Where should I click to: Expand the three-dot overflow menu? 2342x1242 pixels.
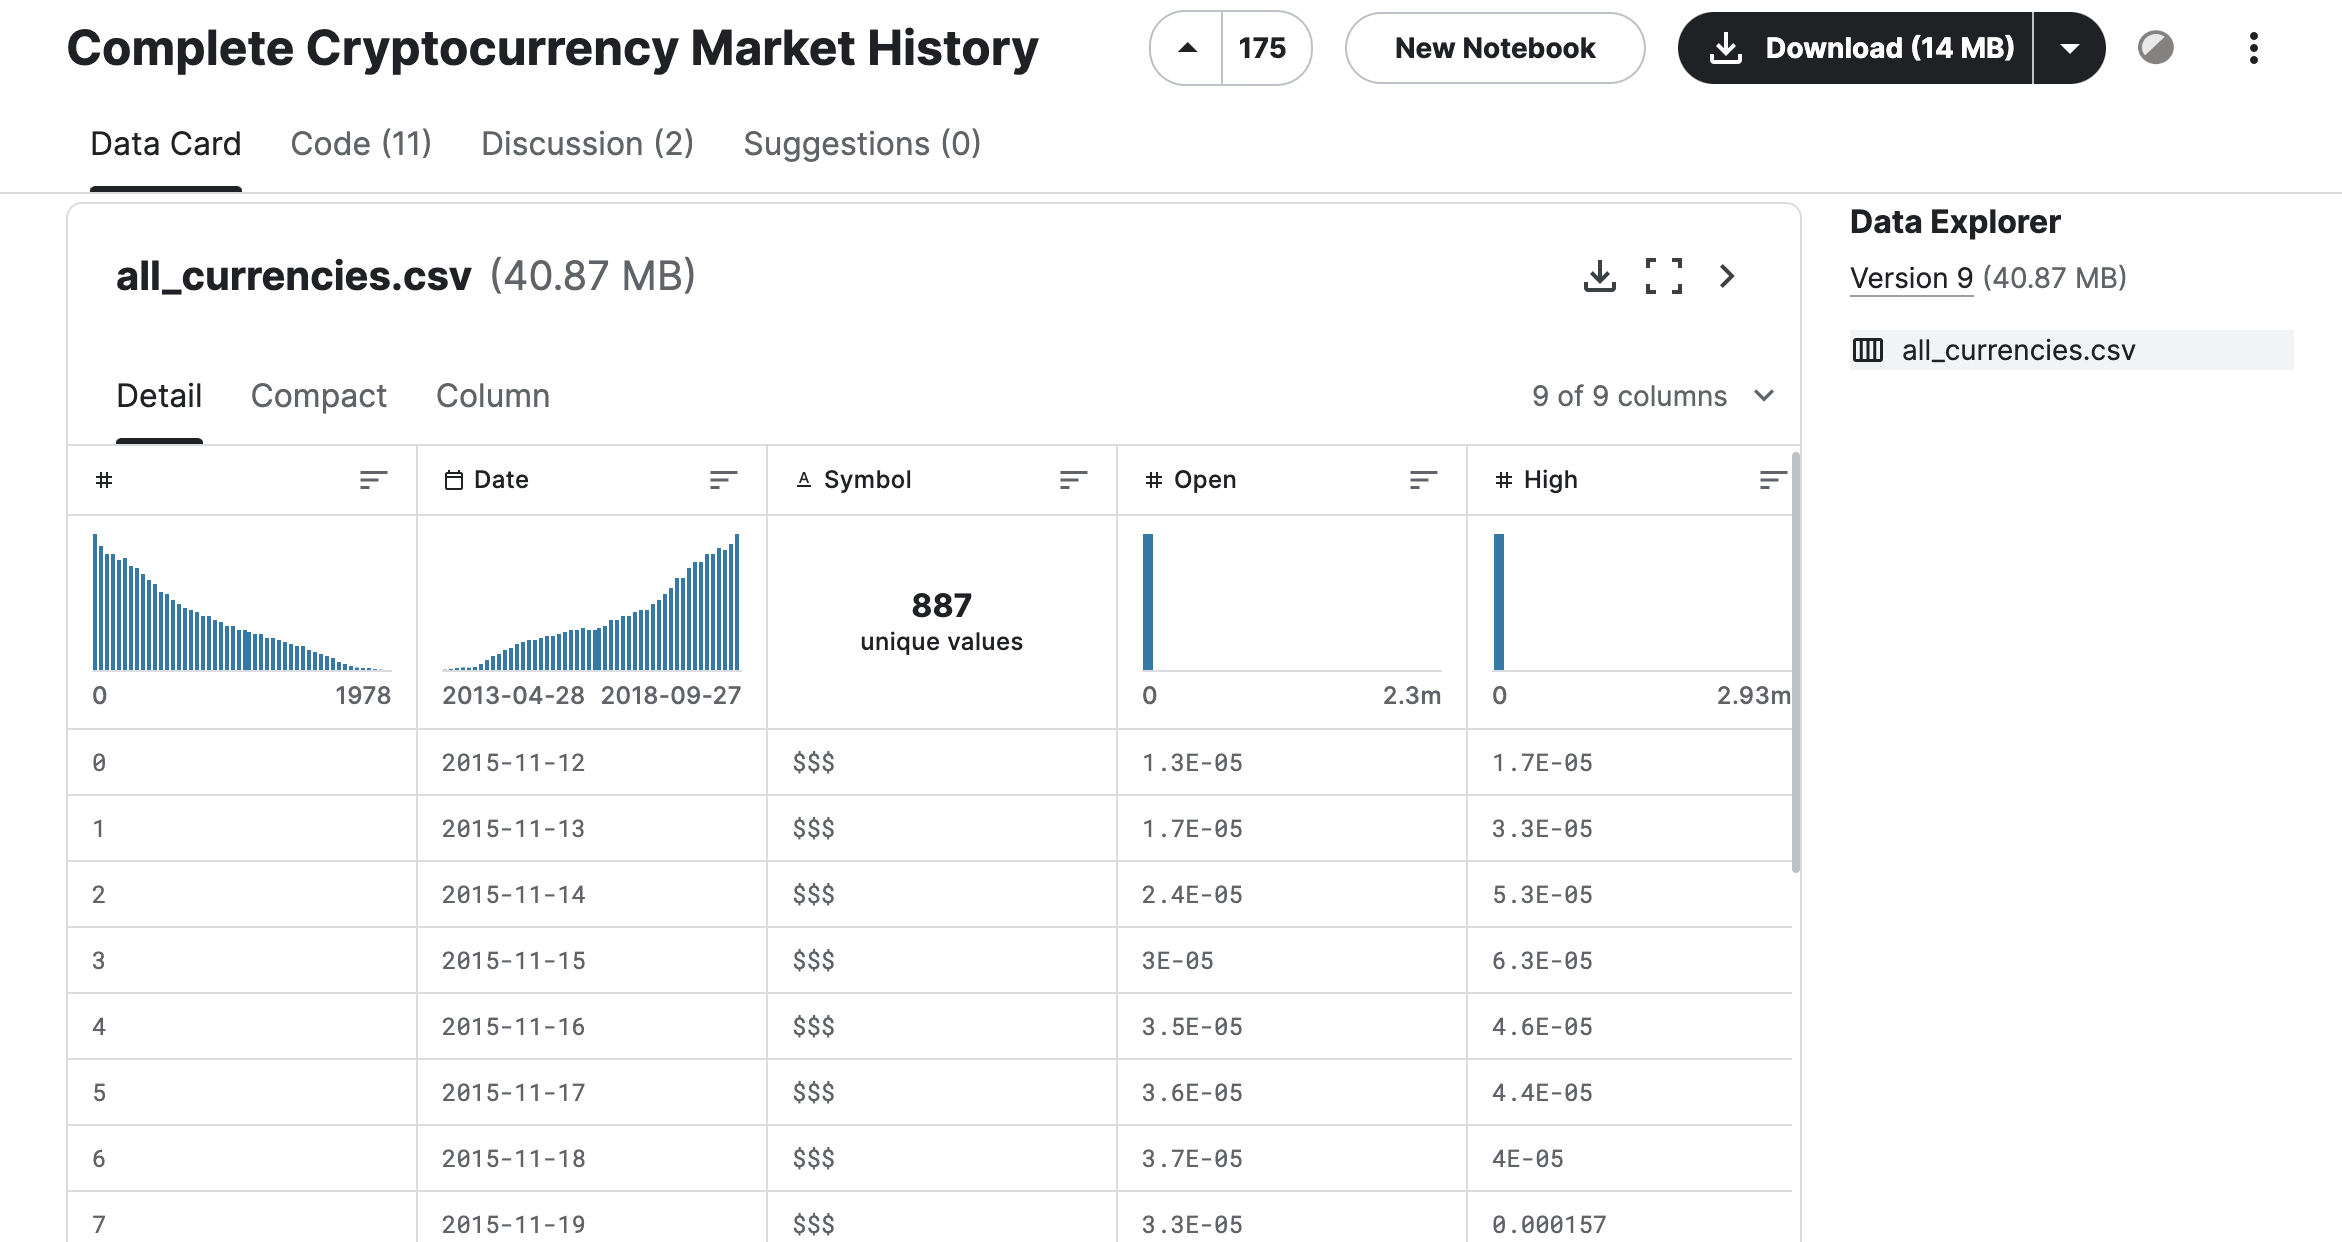pos(2254,48)
